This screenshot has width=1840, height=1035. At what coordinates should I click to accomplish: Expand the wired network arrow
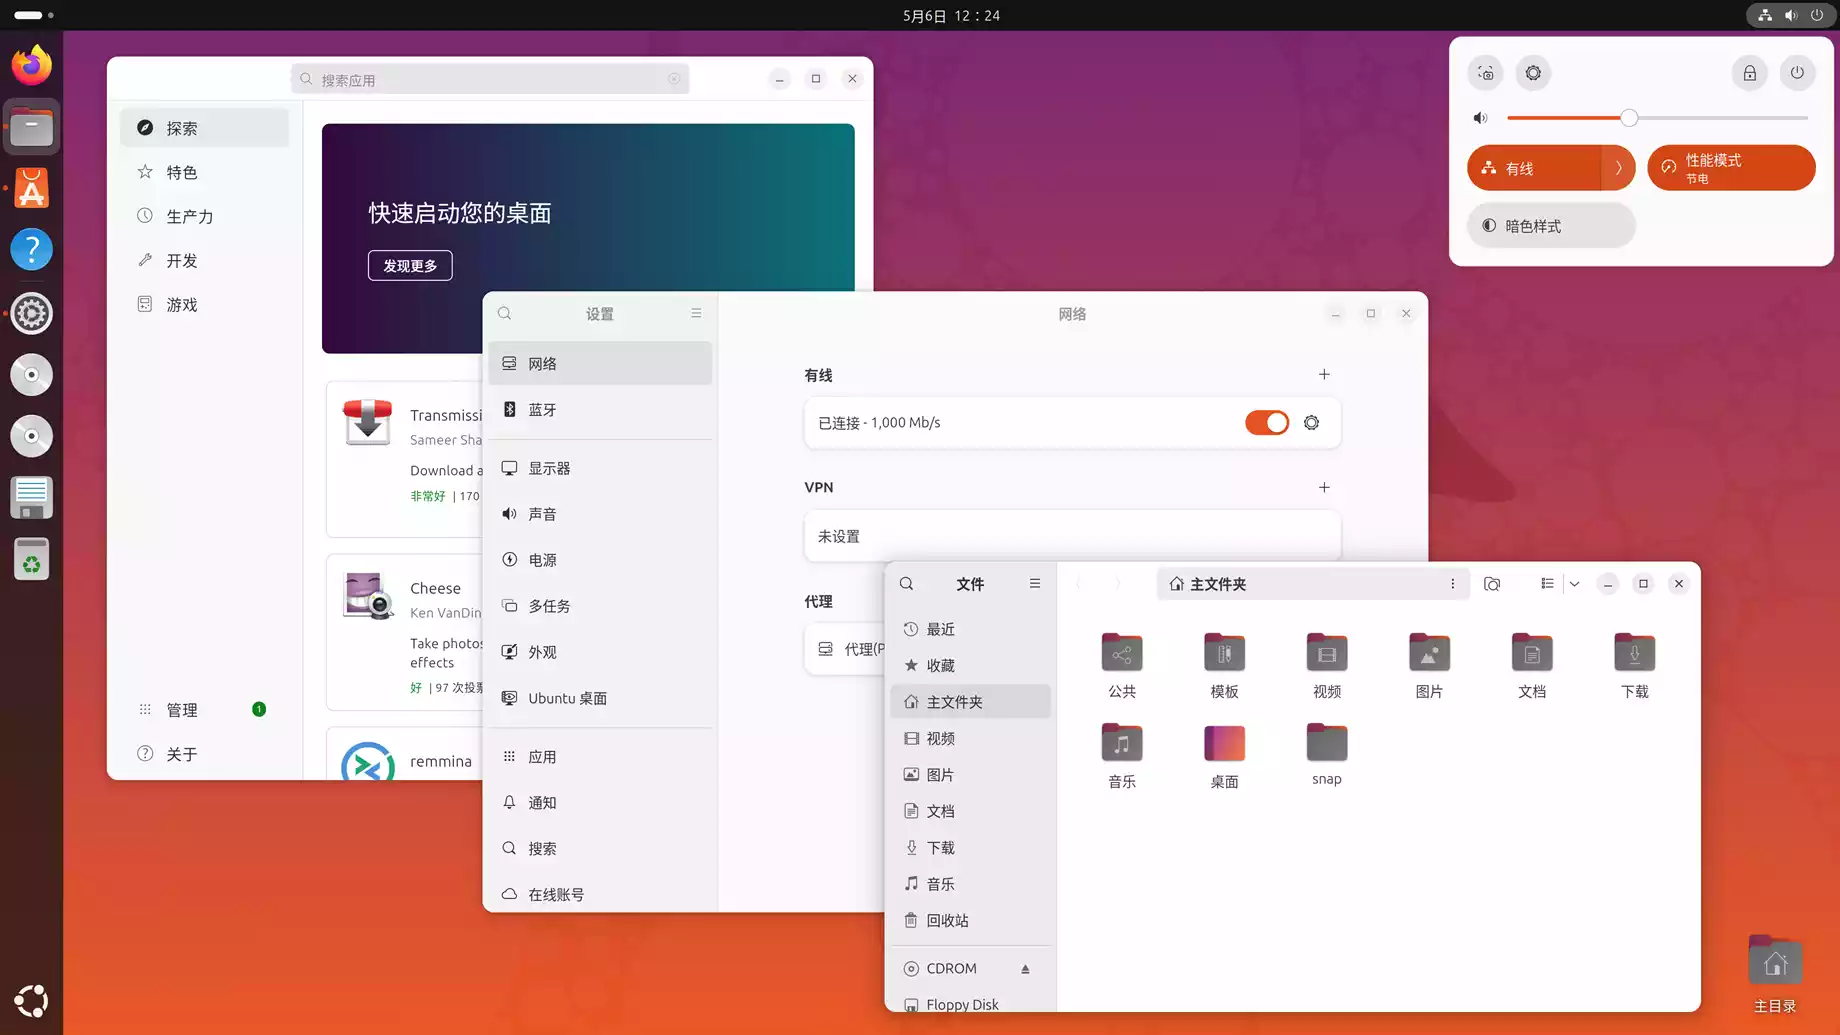1618,168
